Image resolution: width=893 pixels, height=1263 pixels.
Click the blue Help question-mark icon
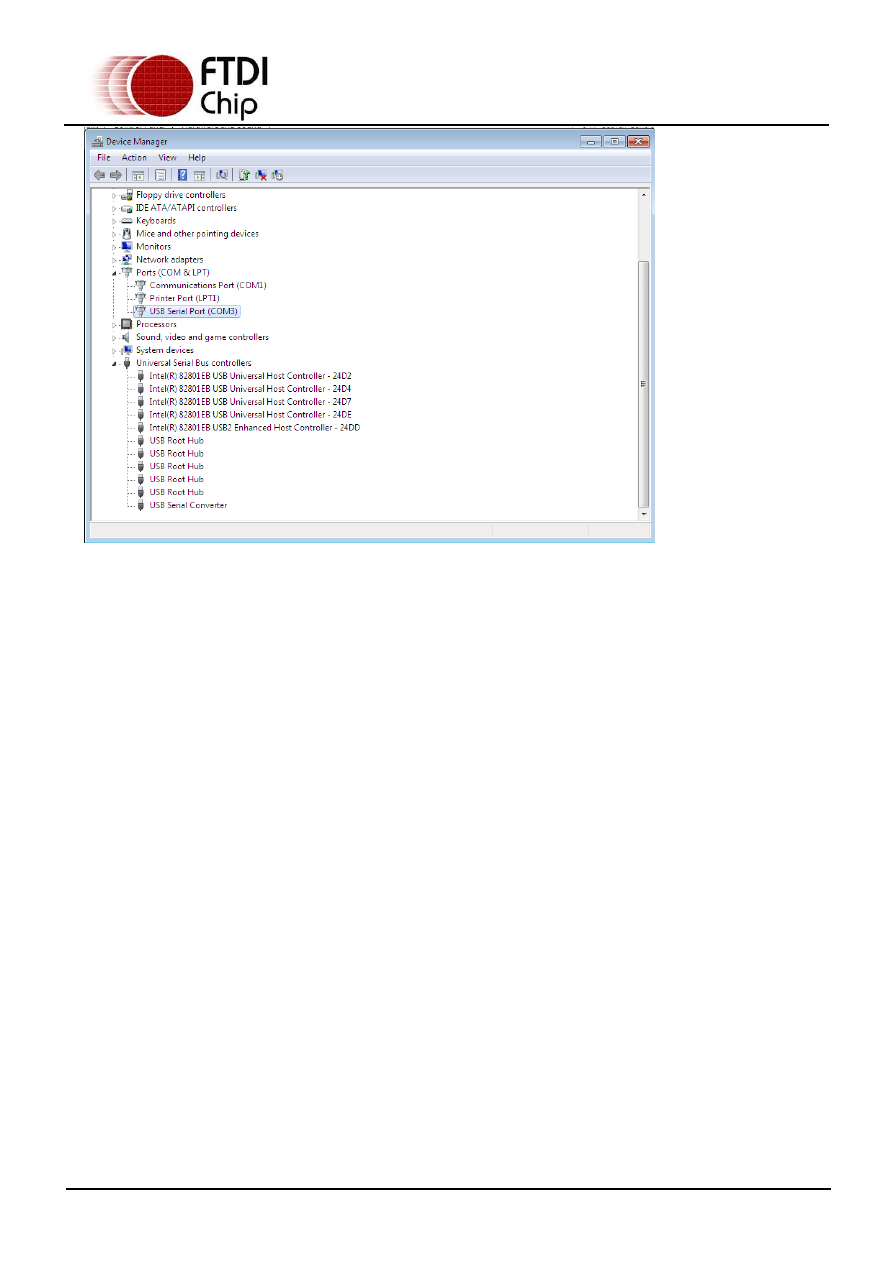pyautogui.click(x=183, y=175)
